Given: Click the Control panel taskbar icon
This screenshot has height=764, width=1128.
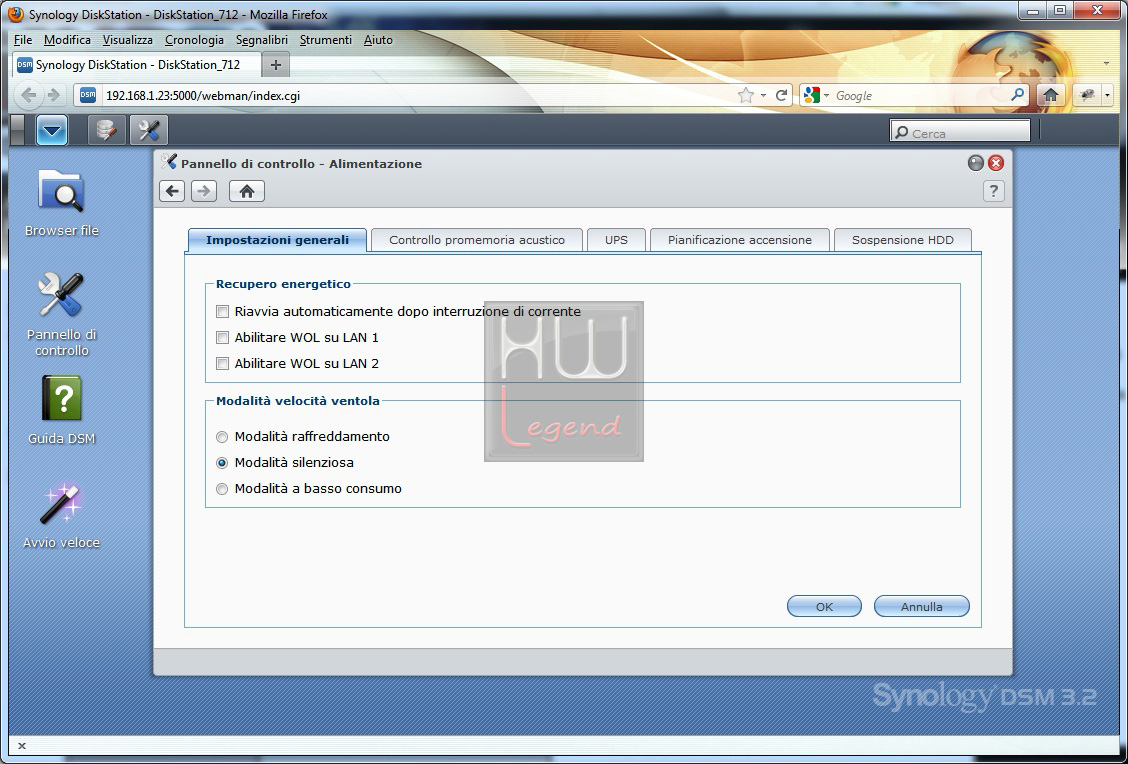Looking at the screenshot, I should pos(149,130).
